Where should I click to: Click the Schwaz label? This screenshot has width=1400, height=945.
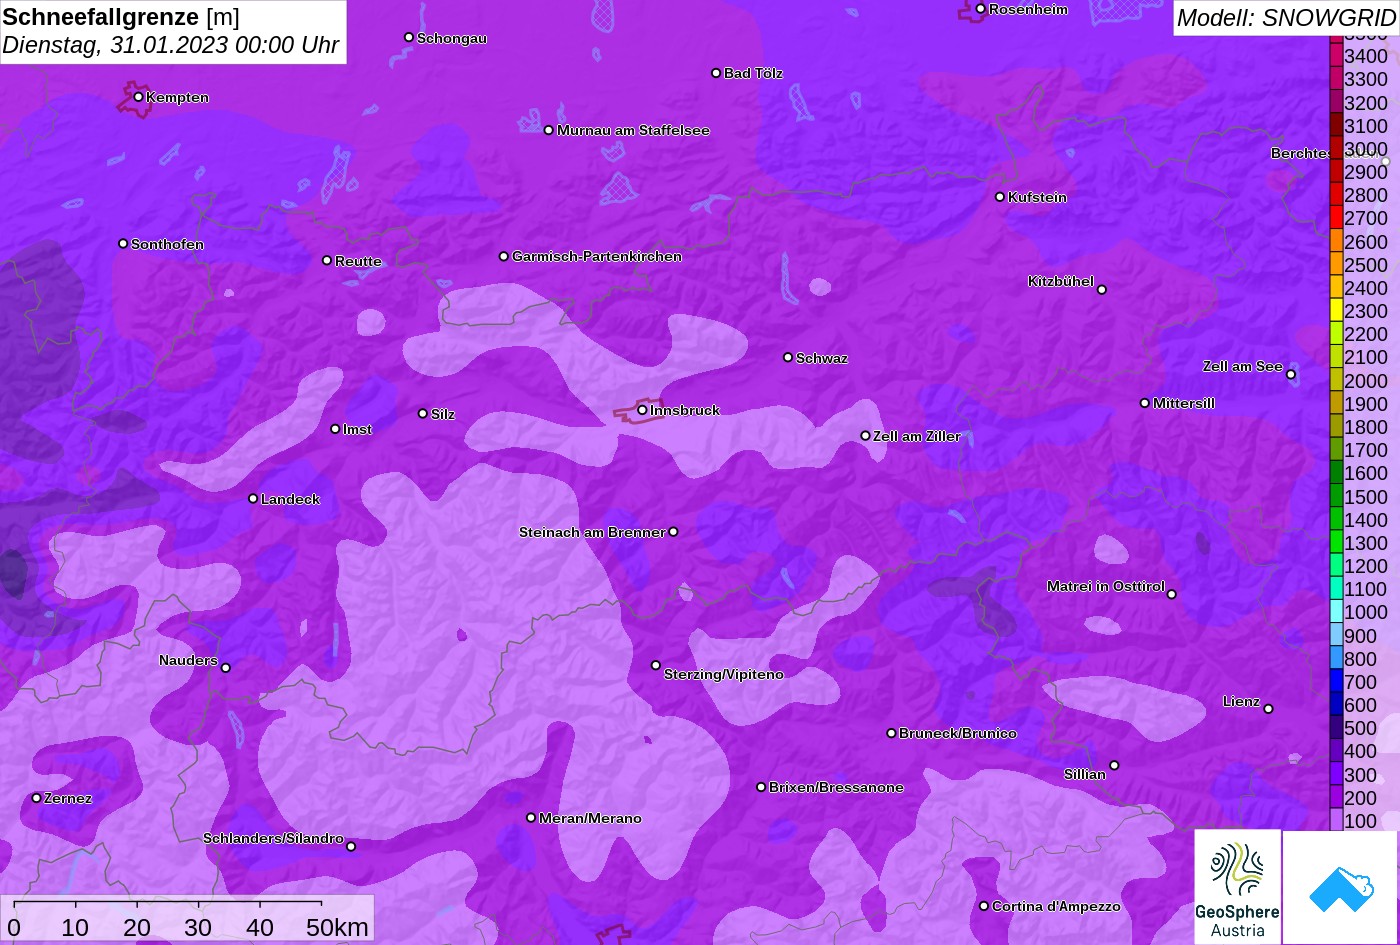822,358
